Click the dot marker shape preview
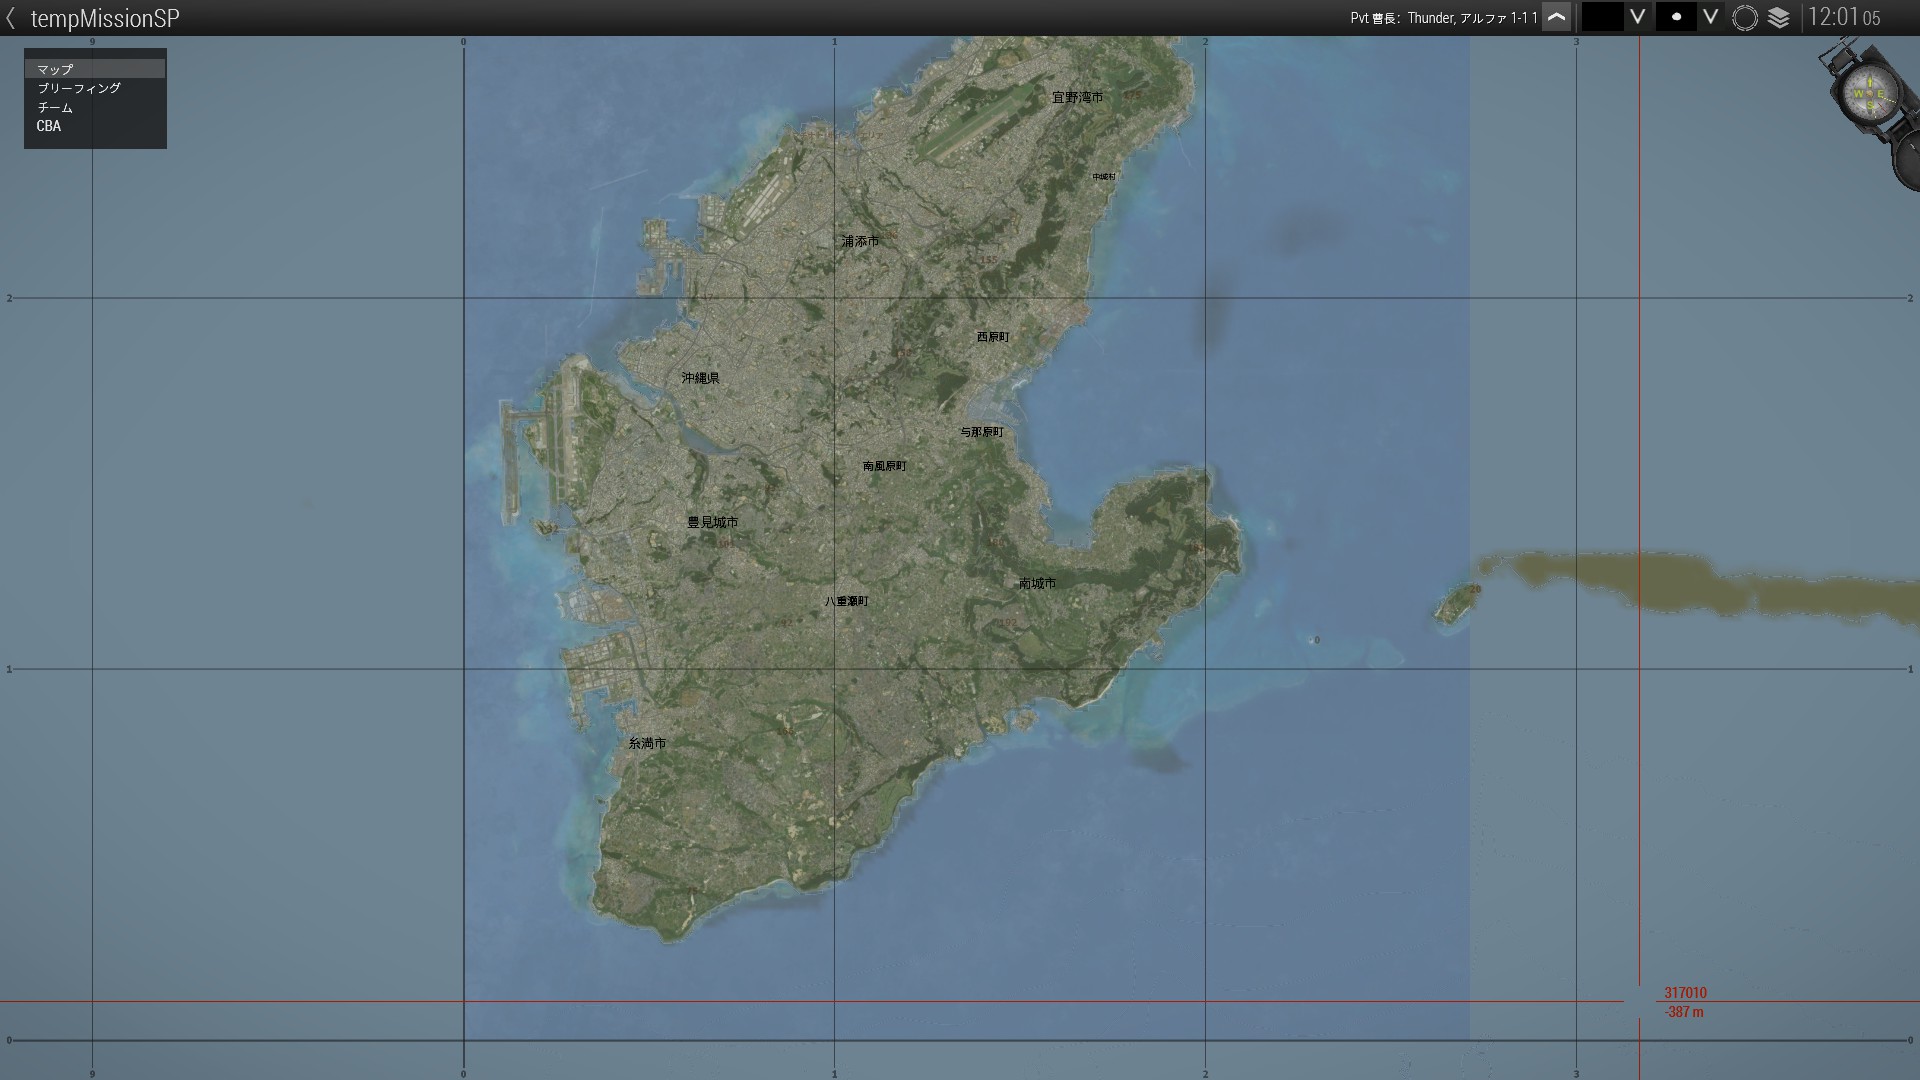This screenshot has height=1080, width=1920. [1676, 17]
